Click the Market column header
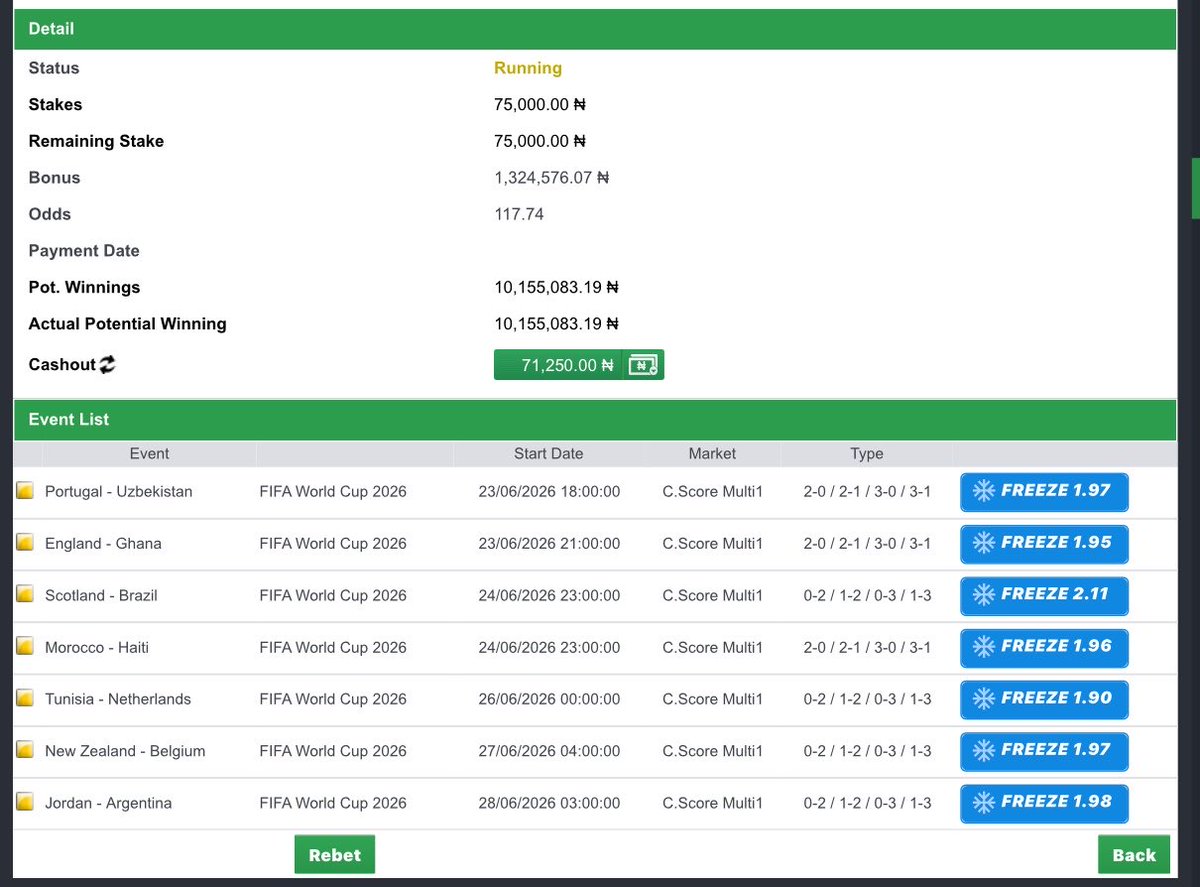1200x887 pixels. [x=712, y=453]
